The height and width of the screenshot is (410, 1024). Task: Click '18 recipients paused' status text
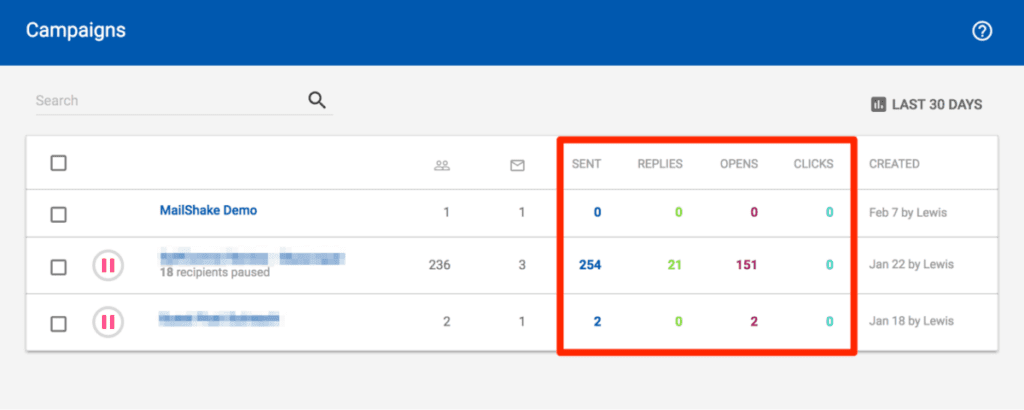tap(215, 272)
